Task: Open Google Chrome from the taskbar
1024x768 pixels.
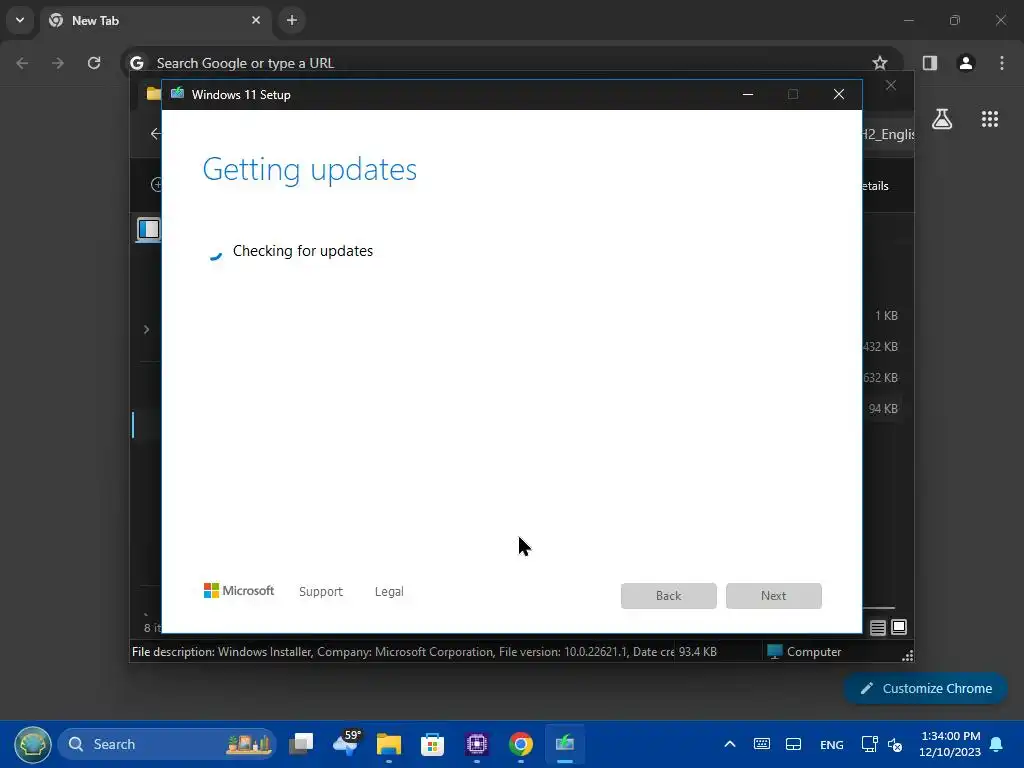Action: (x=520, y=744)
